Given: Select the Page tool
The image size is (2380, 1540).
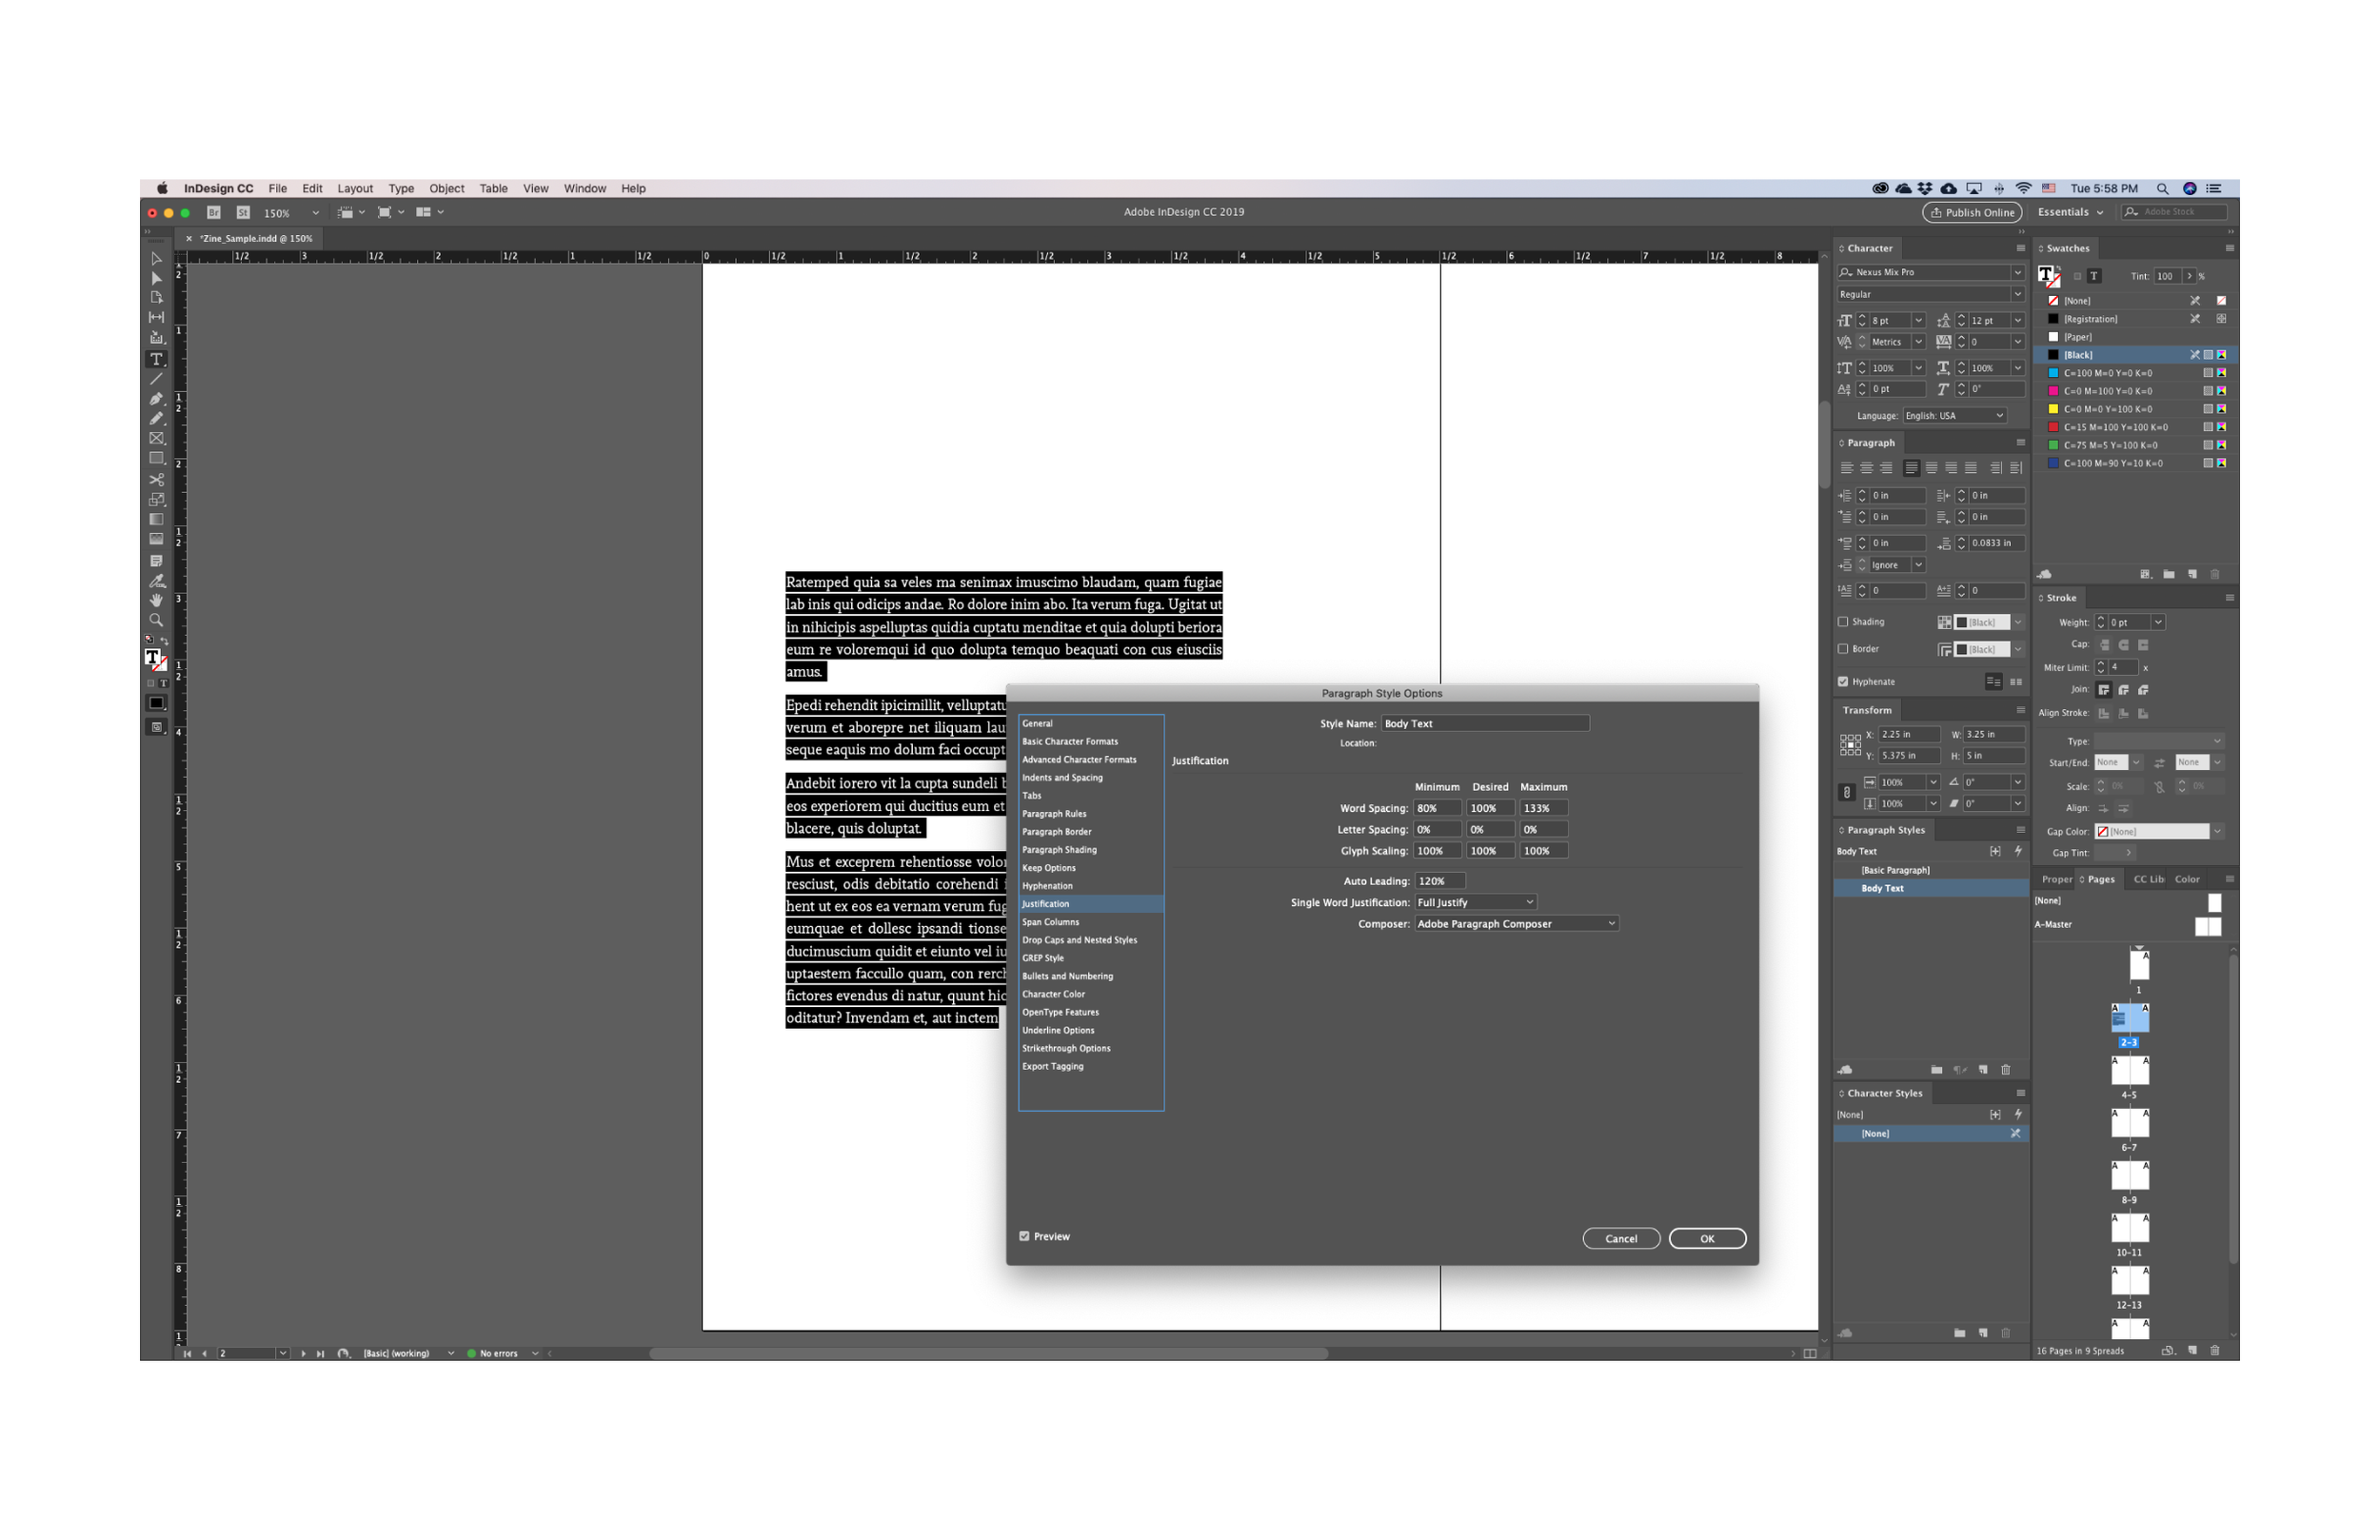Looking at the screenshot, I should tap(156, 297).
